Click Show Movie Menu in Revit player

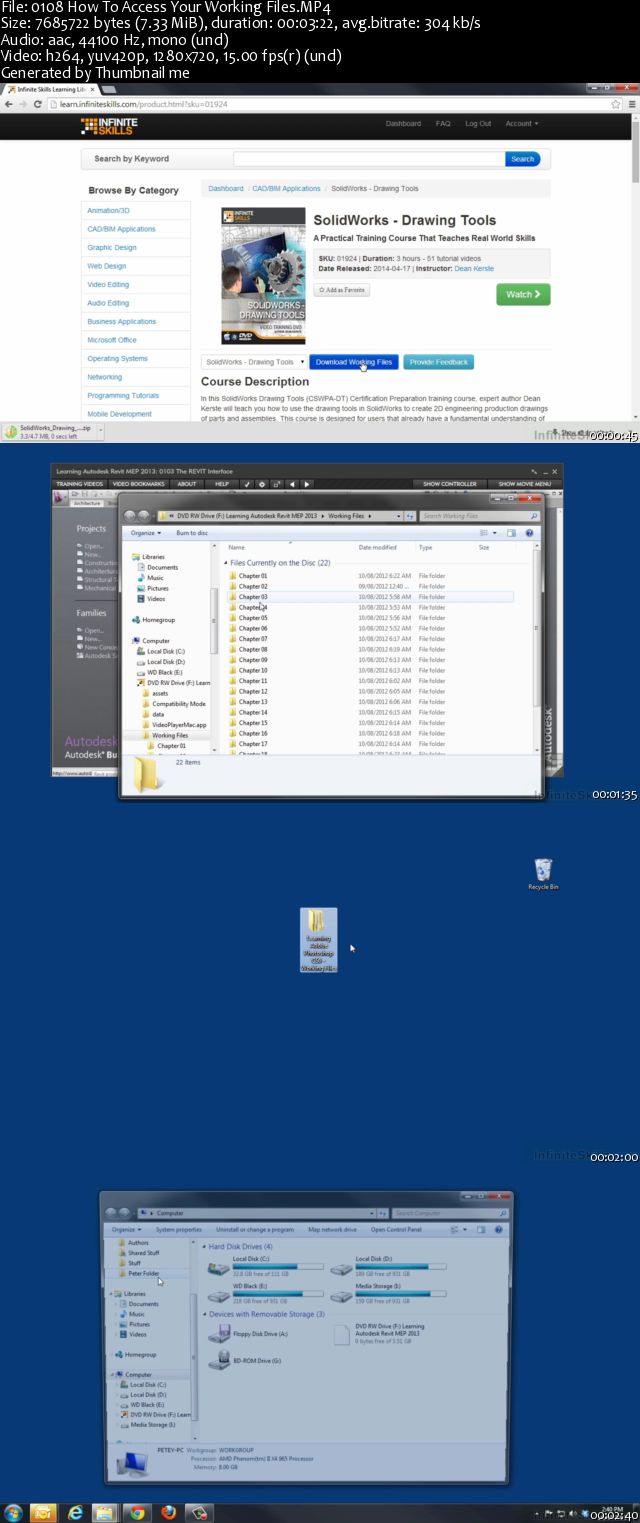click(524, 484)
